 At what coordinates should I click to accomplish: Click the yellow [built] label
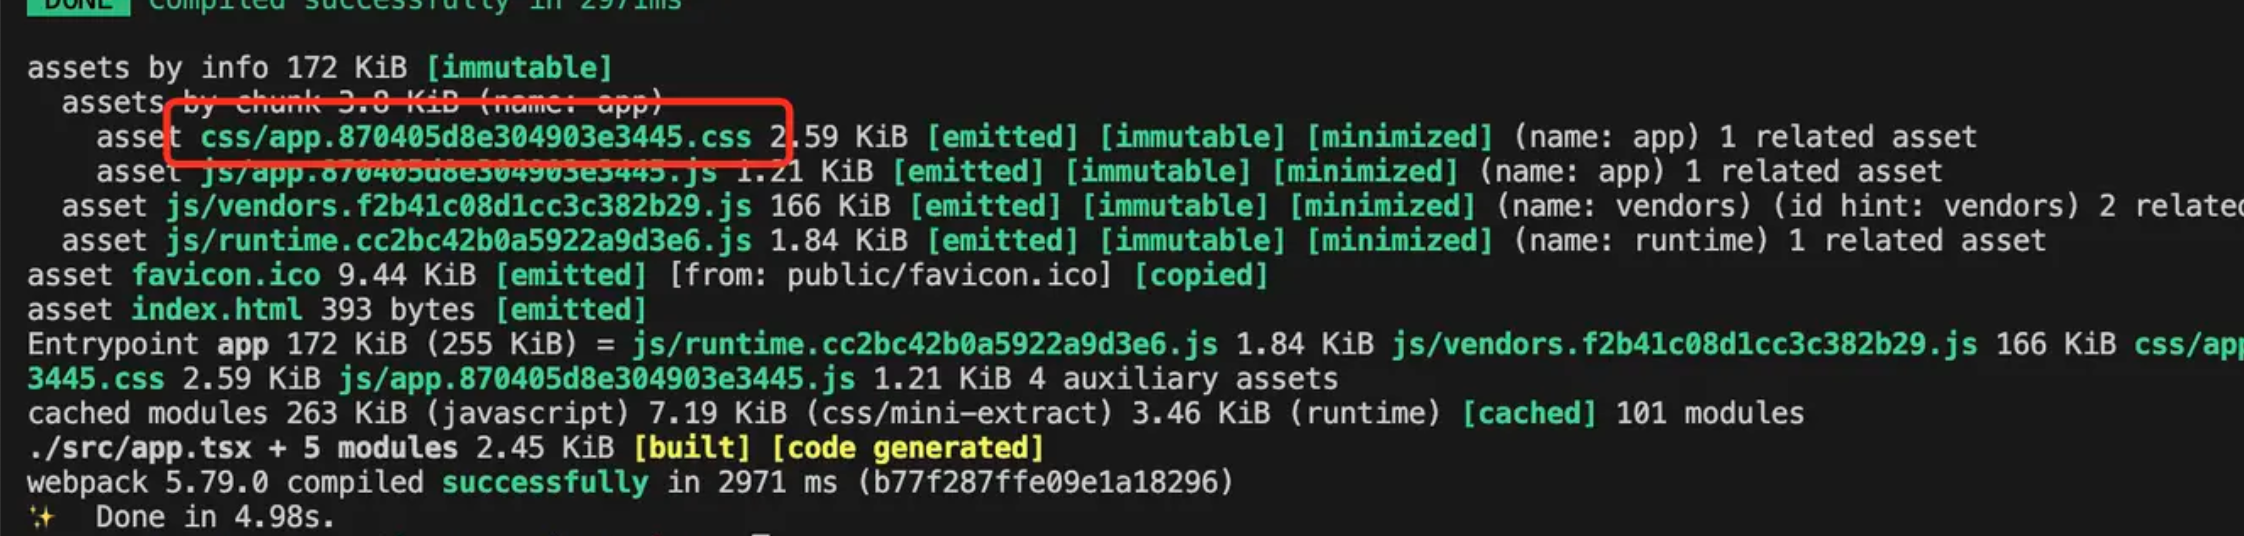pyautogui.click(x=691, y=448)
